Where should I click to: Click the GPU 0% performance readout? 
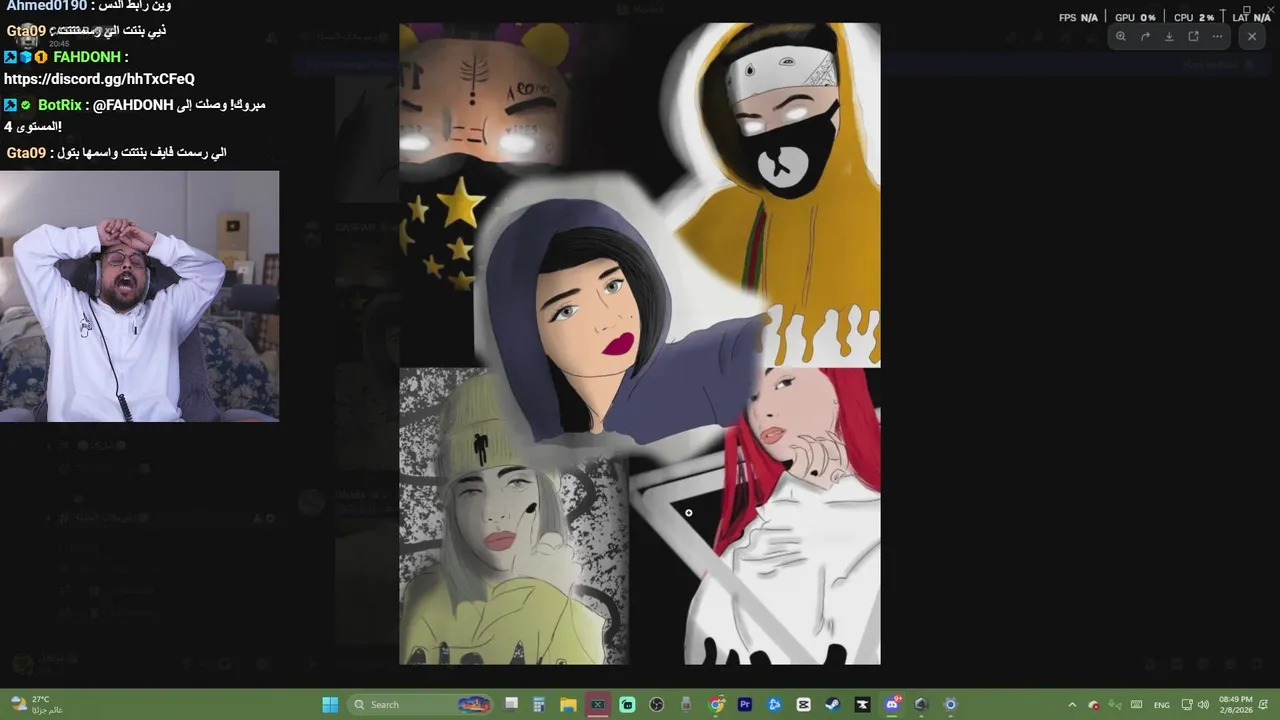[1135, 18]
